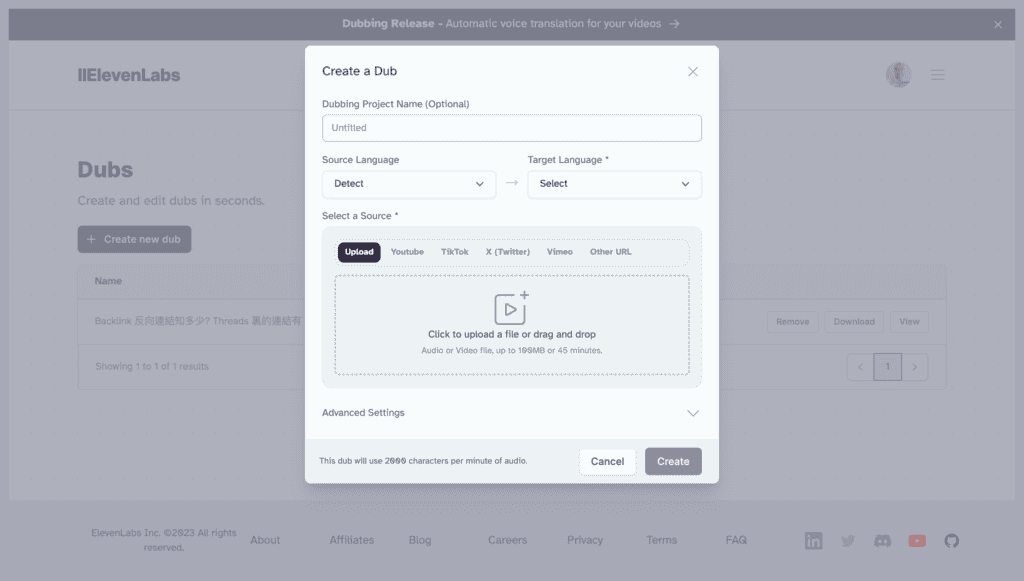Go to the previous results page
The height and width of the screenshot is (581, 1024).
860,367
